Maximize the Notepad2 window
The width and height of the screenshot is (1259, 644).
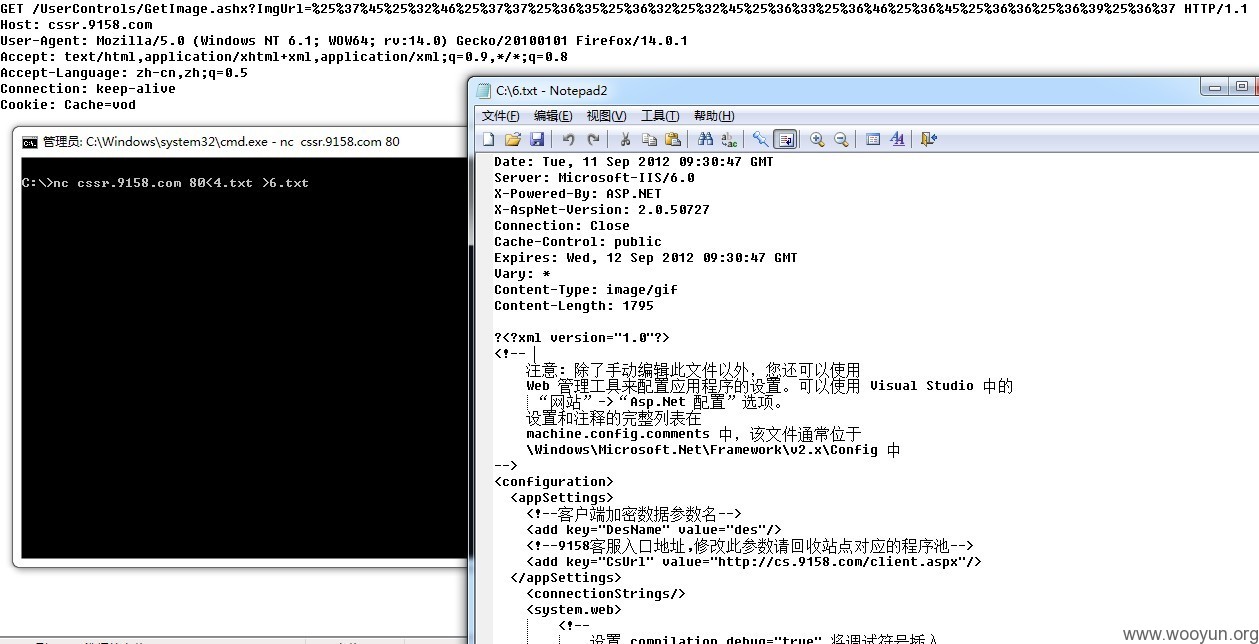click(1242, 87)
